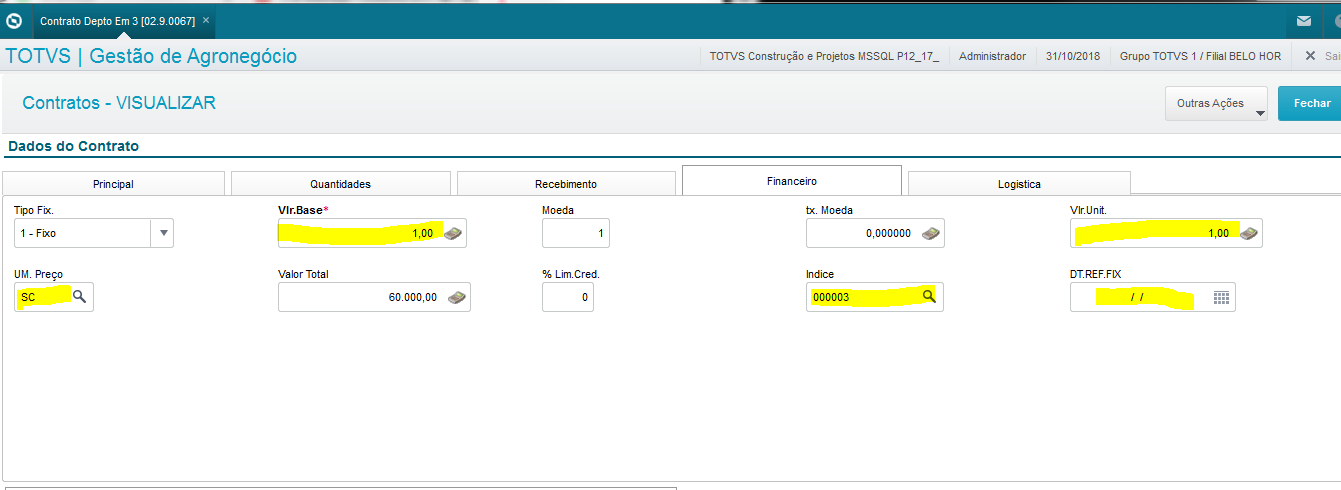Switch to the Recebimento tab

pos(566,184)
